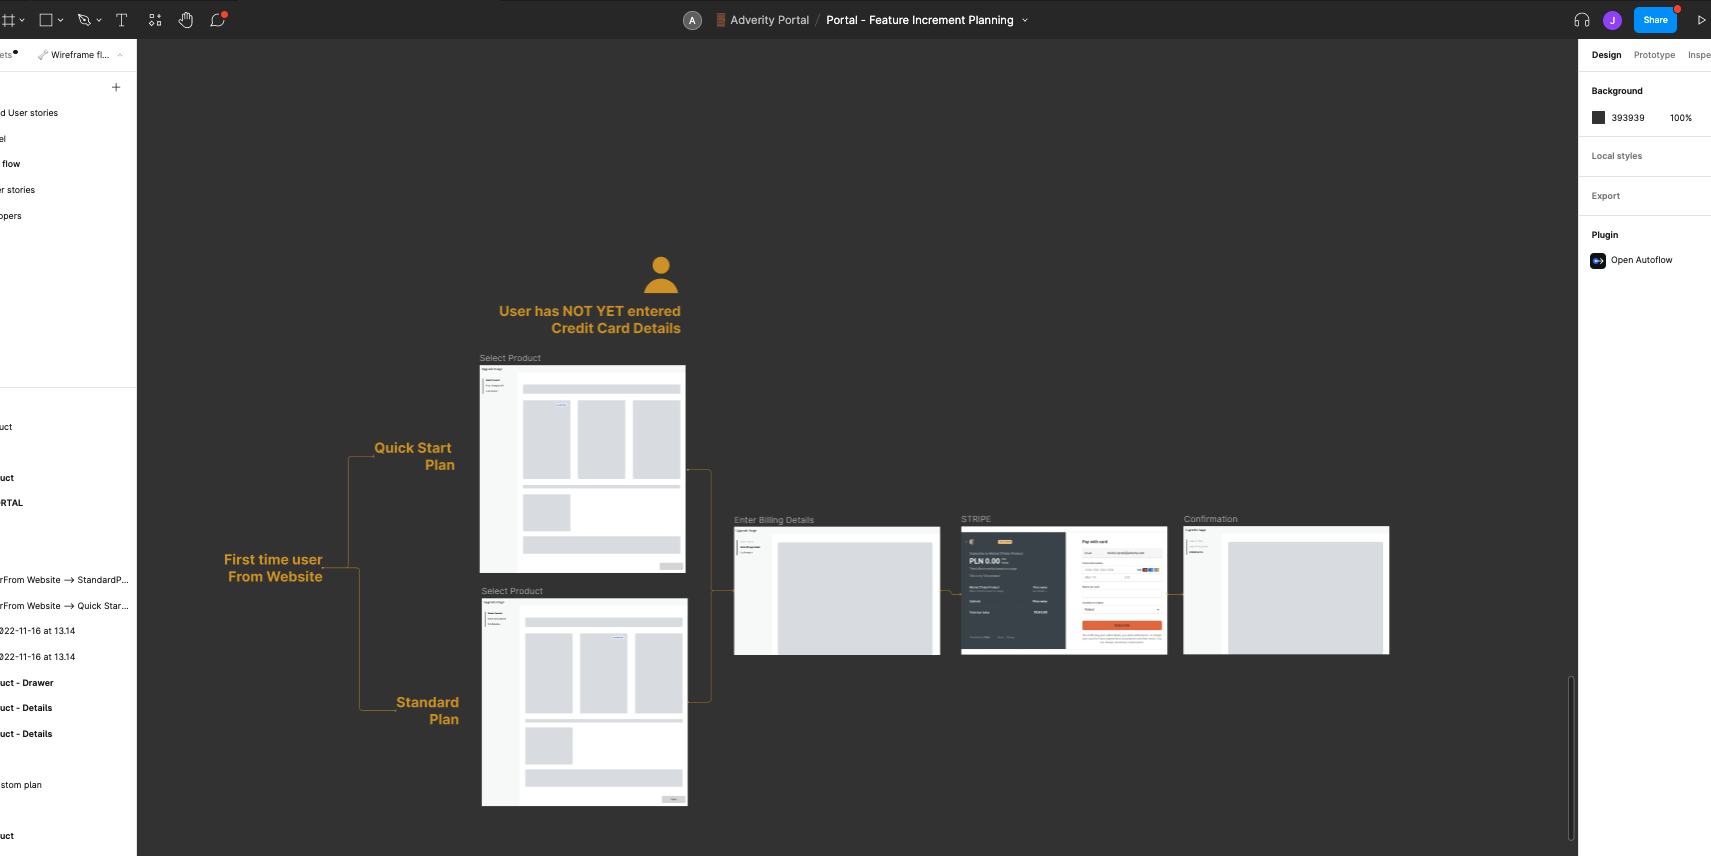Open the background color swatch 393939

click(x=1598, y=118)
